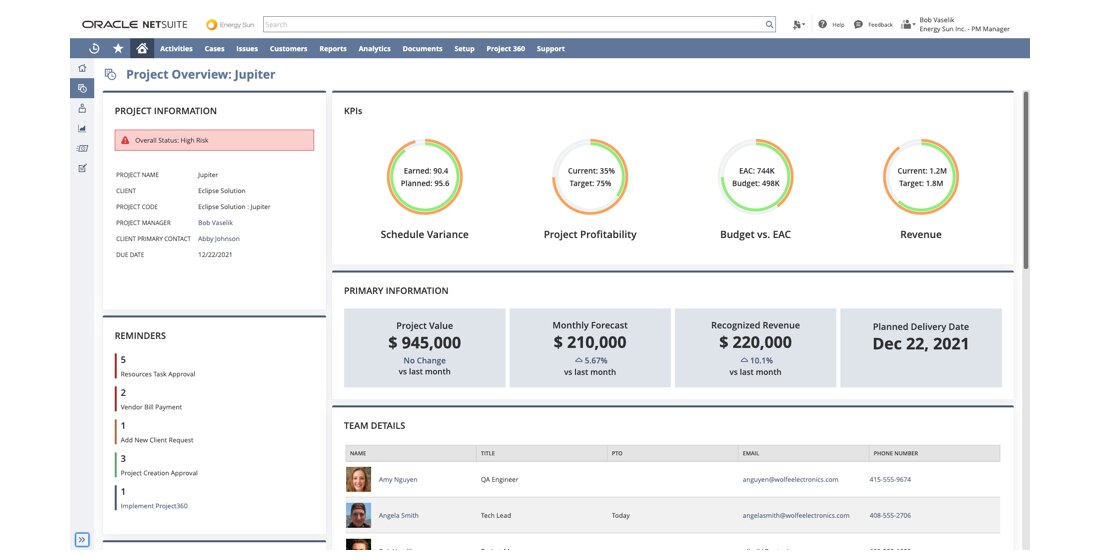
Task: Open the Project 360 menu
Action: click(505, 48)
